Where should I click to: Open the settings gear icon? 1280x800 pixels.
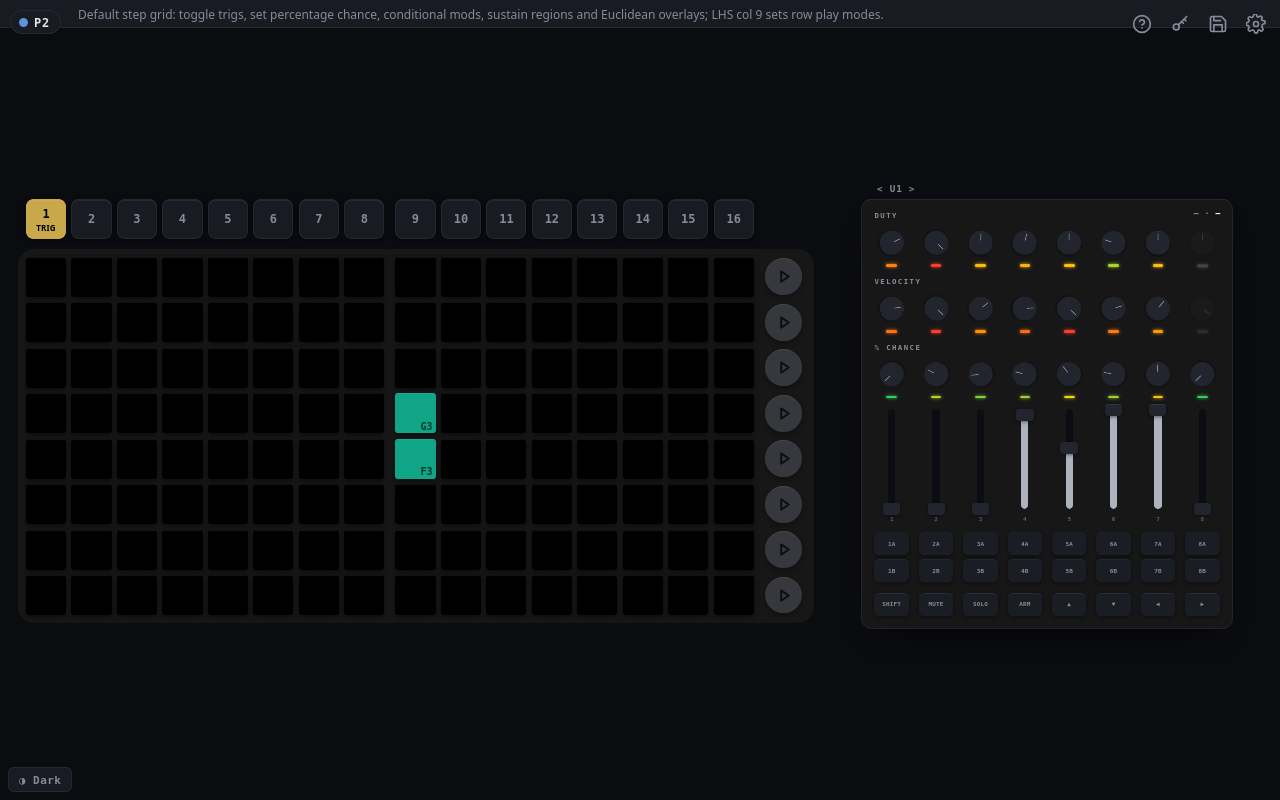[x=1256, y=24]
